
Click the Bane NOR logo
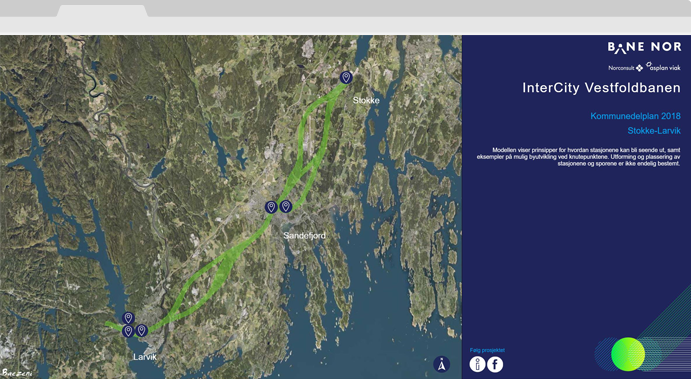tap(644, 48)
